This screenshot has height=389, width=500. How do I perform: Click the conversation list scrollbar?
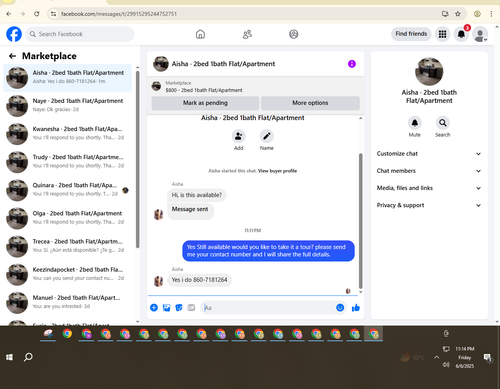pos(137,159)
